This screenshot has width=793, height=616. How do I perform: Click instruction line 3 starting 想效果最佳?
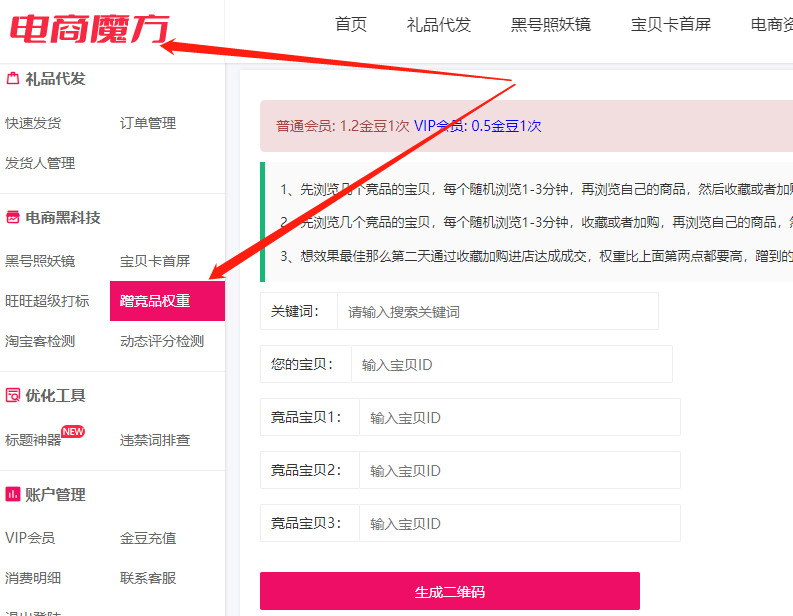click(x=537, y=256)
